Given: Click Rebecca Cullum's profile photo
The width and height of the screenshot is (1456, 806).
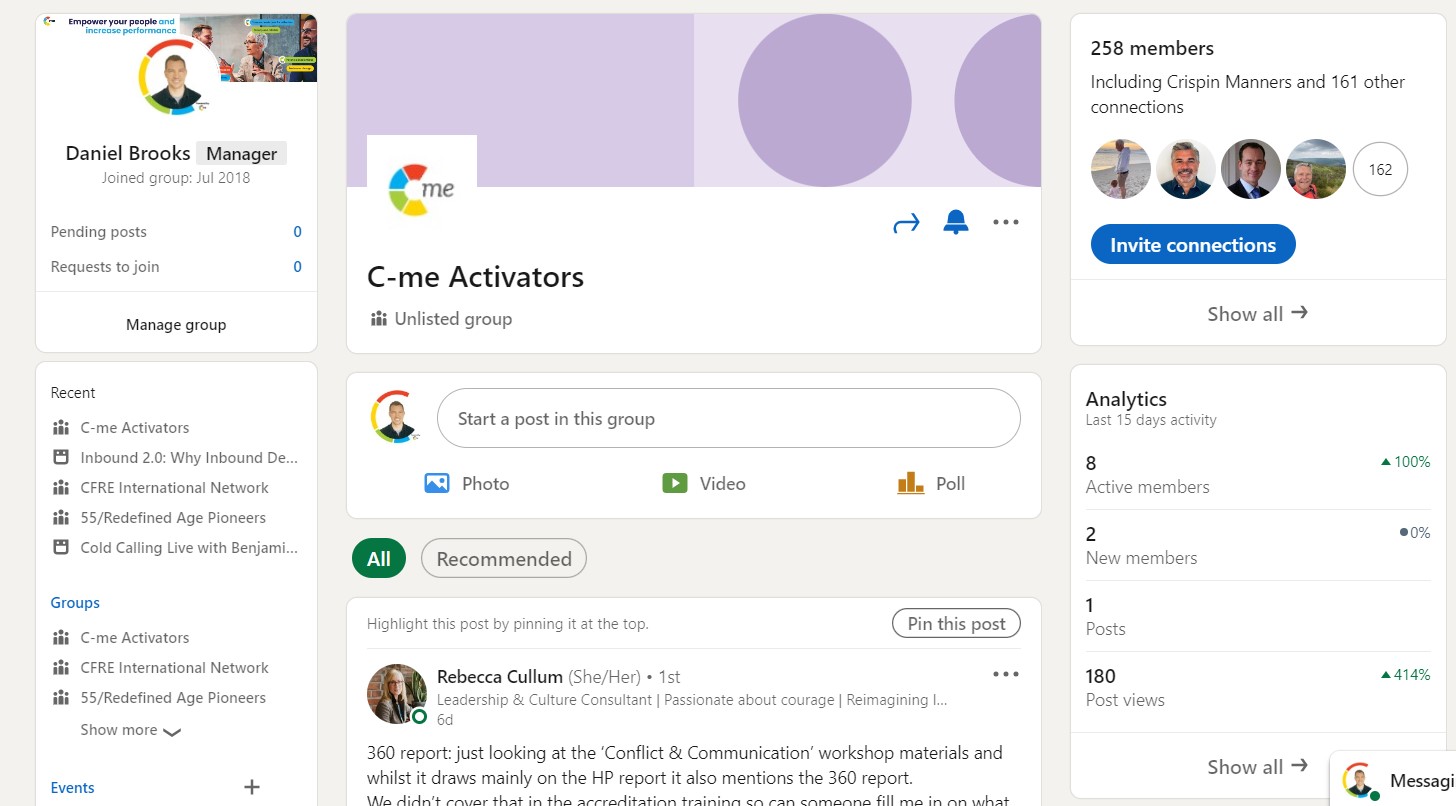Looking at the screenshot, I should [x=397, y=694].
